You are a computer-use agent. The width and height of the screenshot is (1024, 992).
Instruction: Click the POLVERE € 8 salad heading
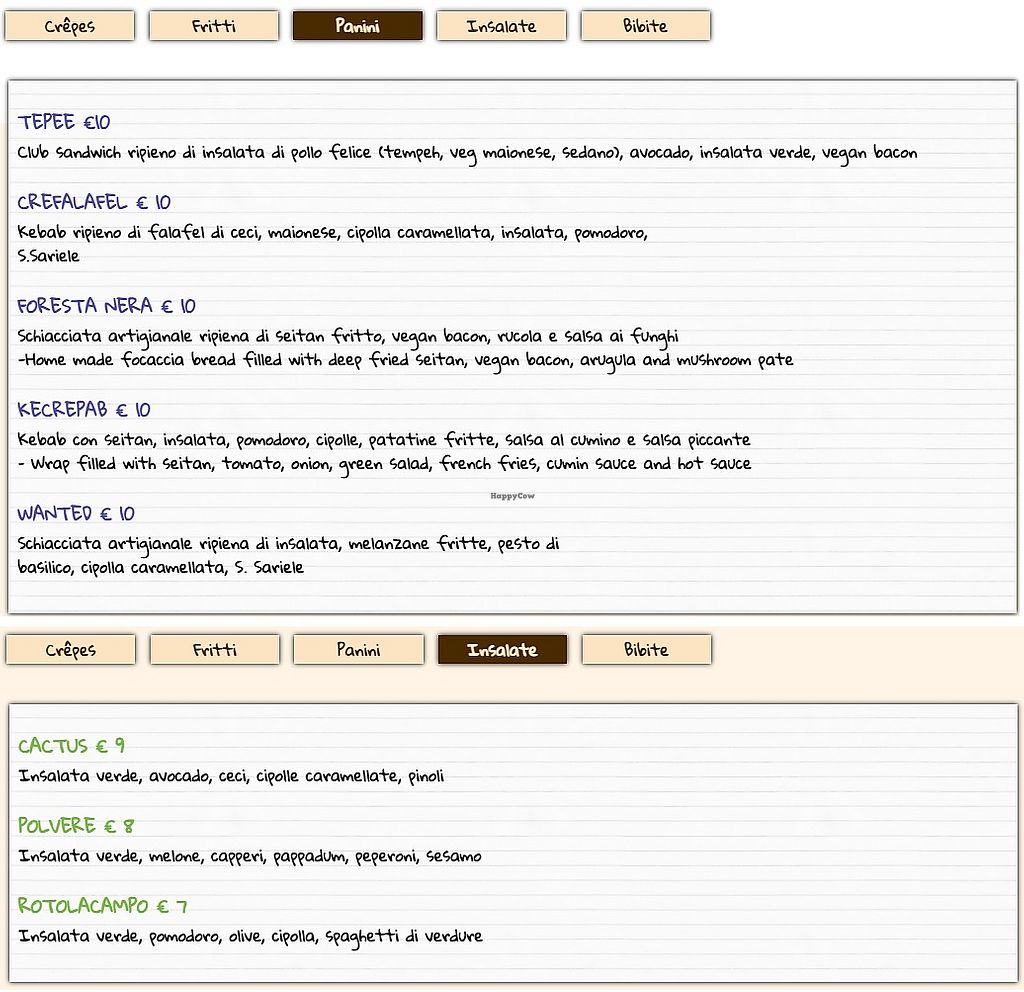(76, 826)
